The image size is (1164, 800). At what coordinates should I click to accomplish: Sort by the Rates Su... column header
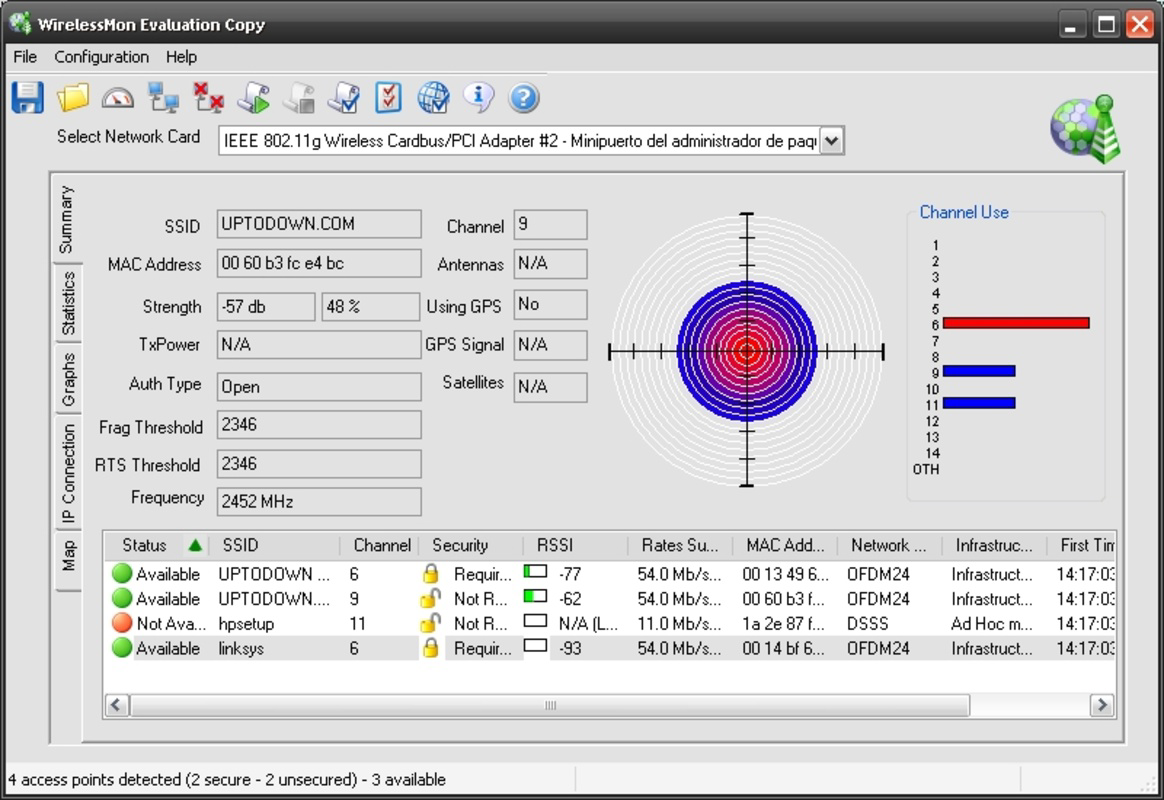click(680, 545)
